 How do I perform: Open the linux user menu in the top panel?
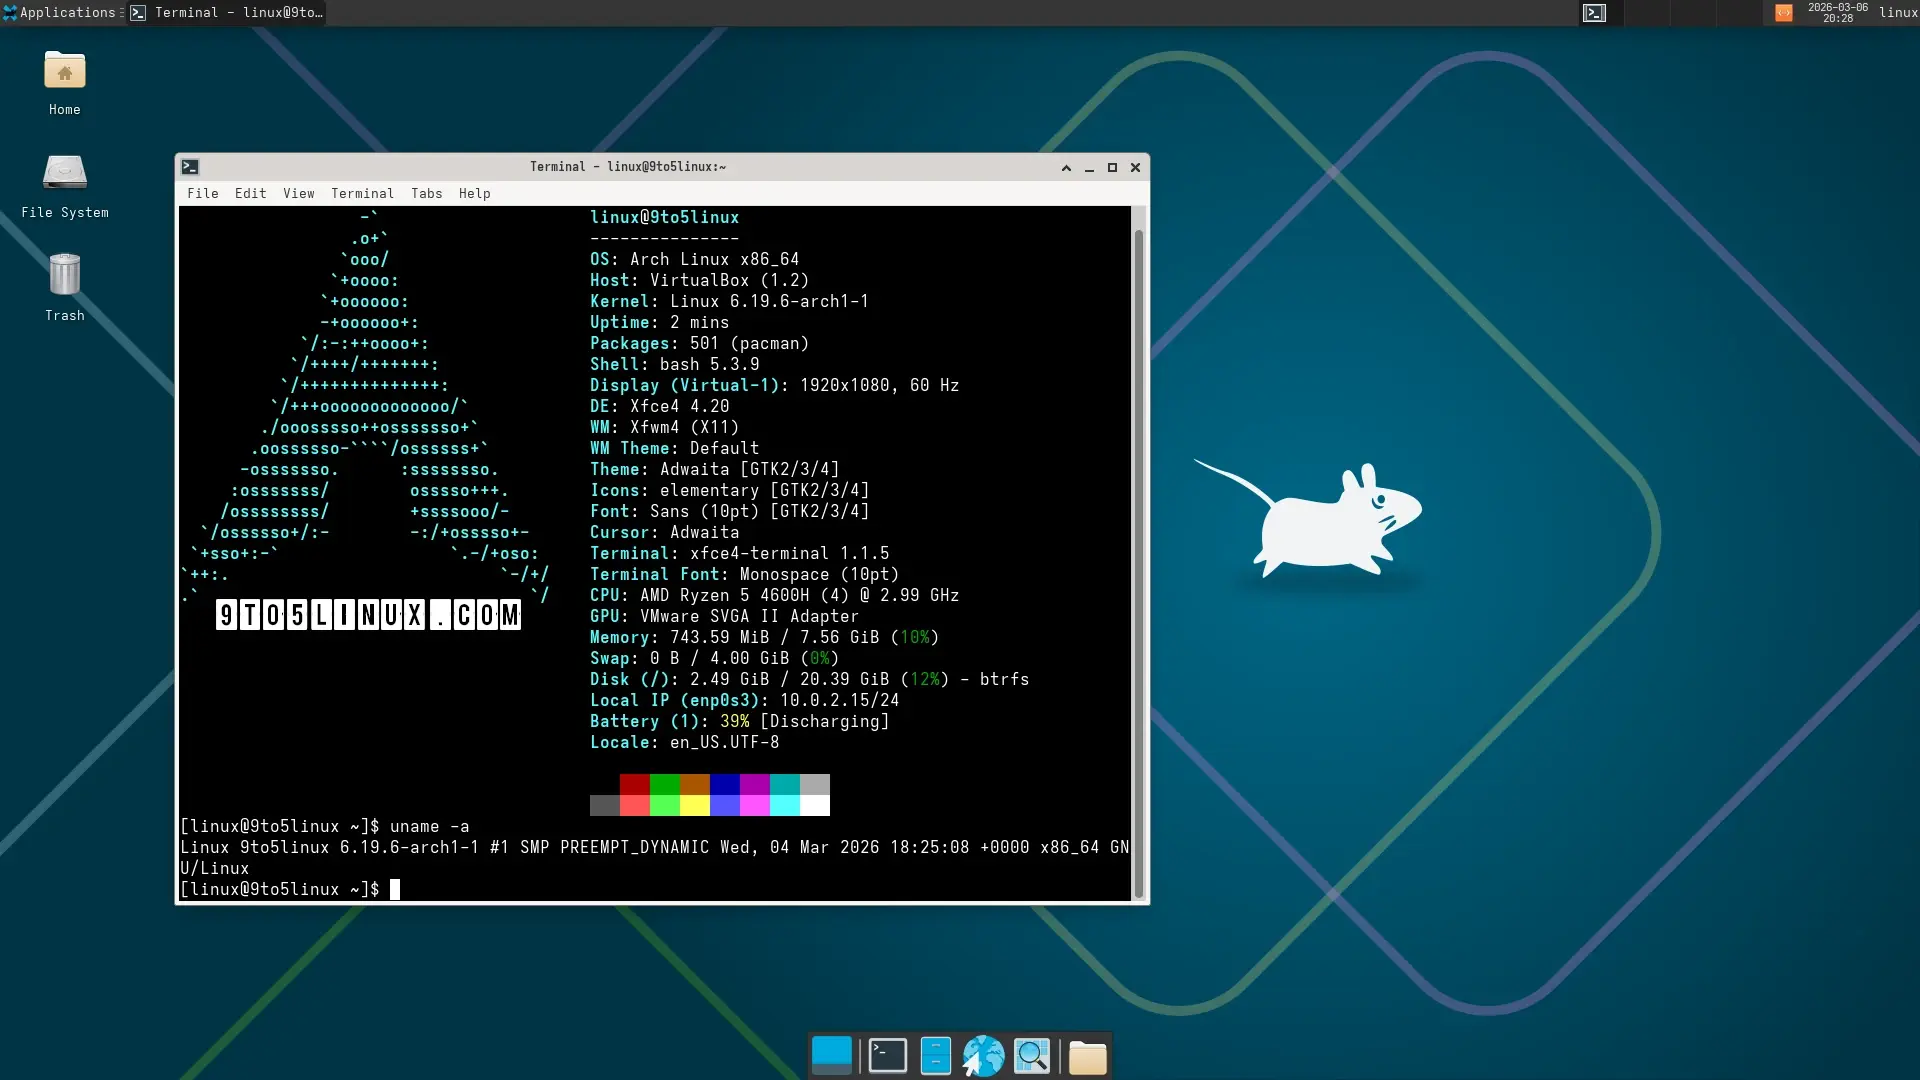(x=1897, y=13)
